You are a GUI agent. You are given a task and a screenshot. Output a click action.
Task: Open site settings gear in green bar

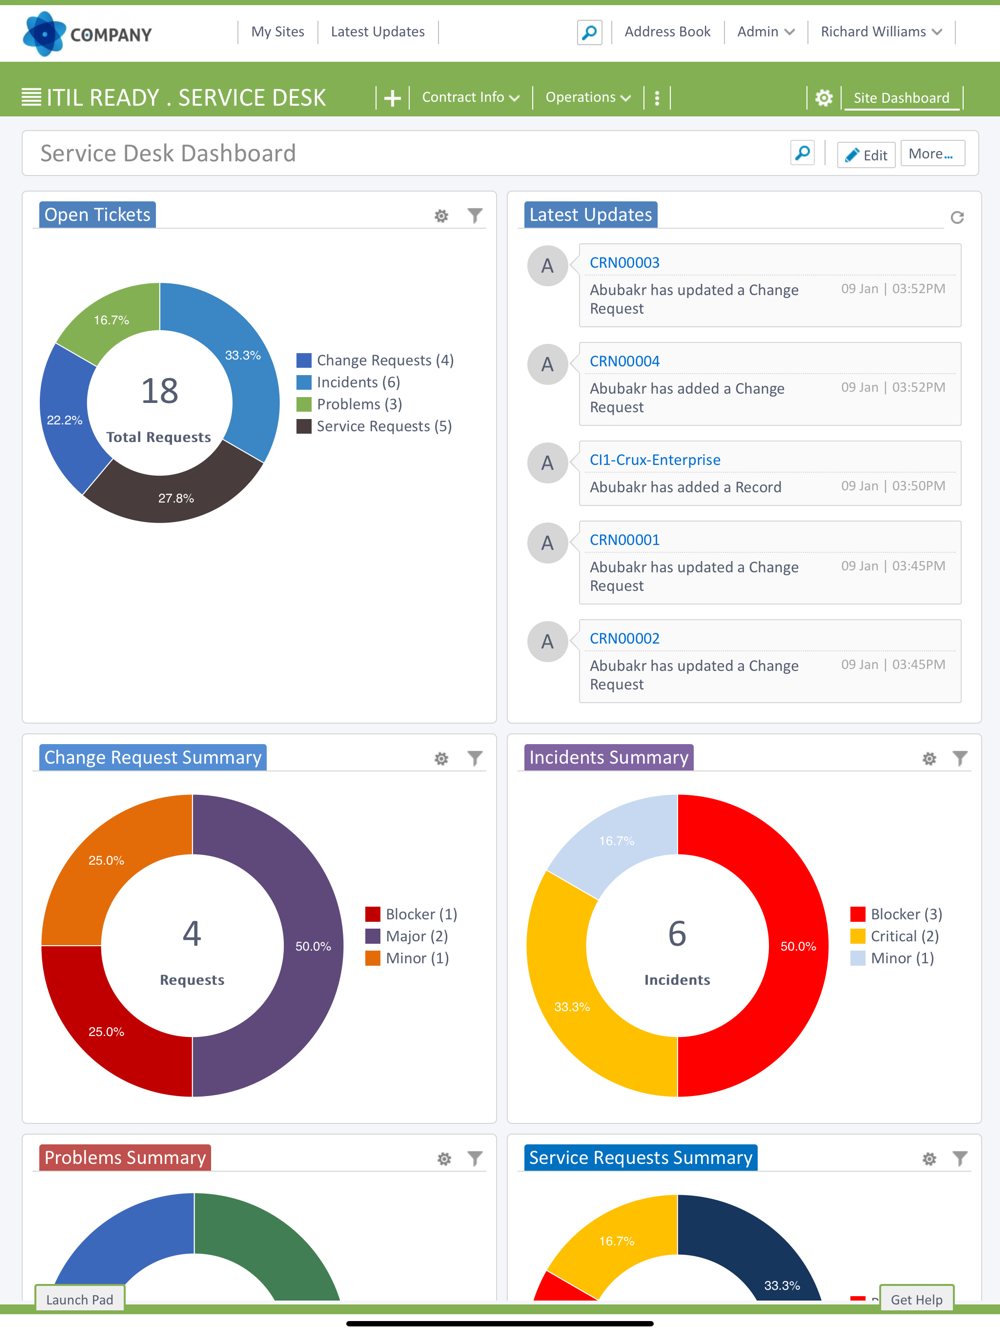click(x=824, y=98)
